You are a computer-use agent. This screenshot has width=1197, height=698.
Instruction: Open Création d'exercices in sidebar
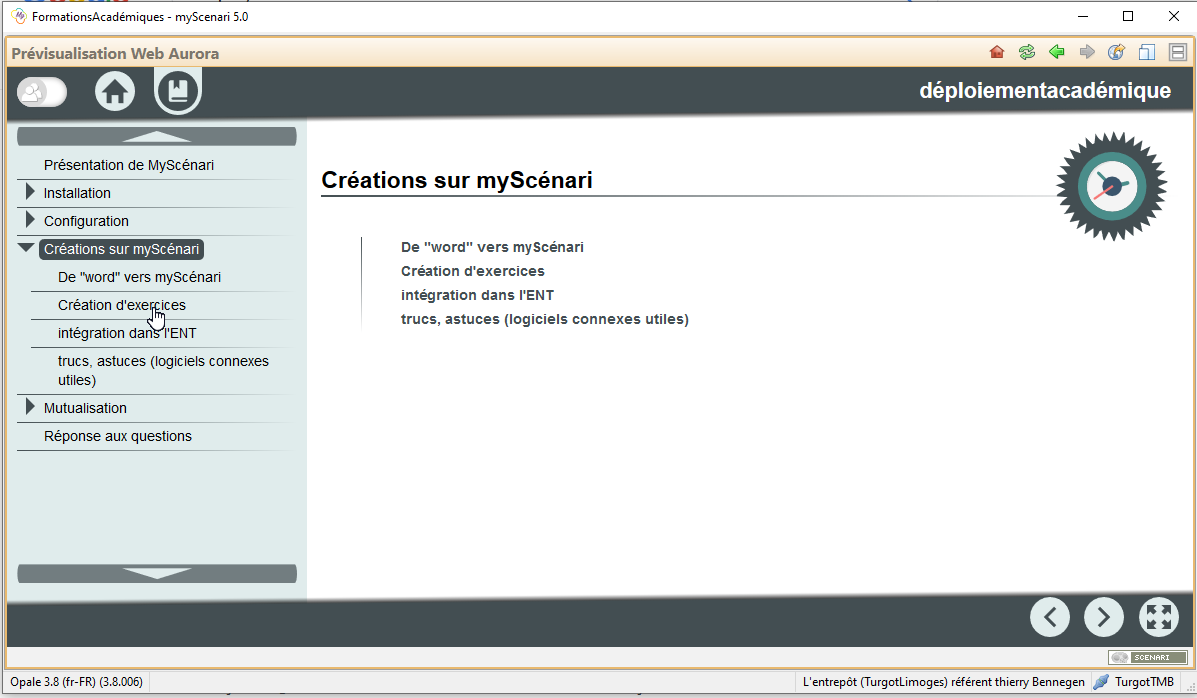(122, 305)
